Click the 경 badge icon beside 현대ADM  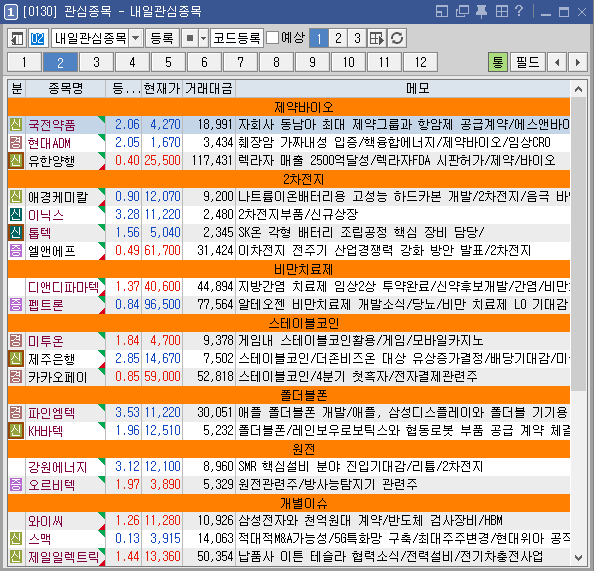[x=16, y=142]
